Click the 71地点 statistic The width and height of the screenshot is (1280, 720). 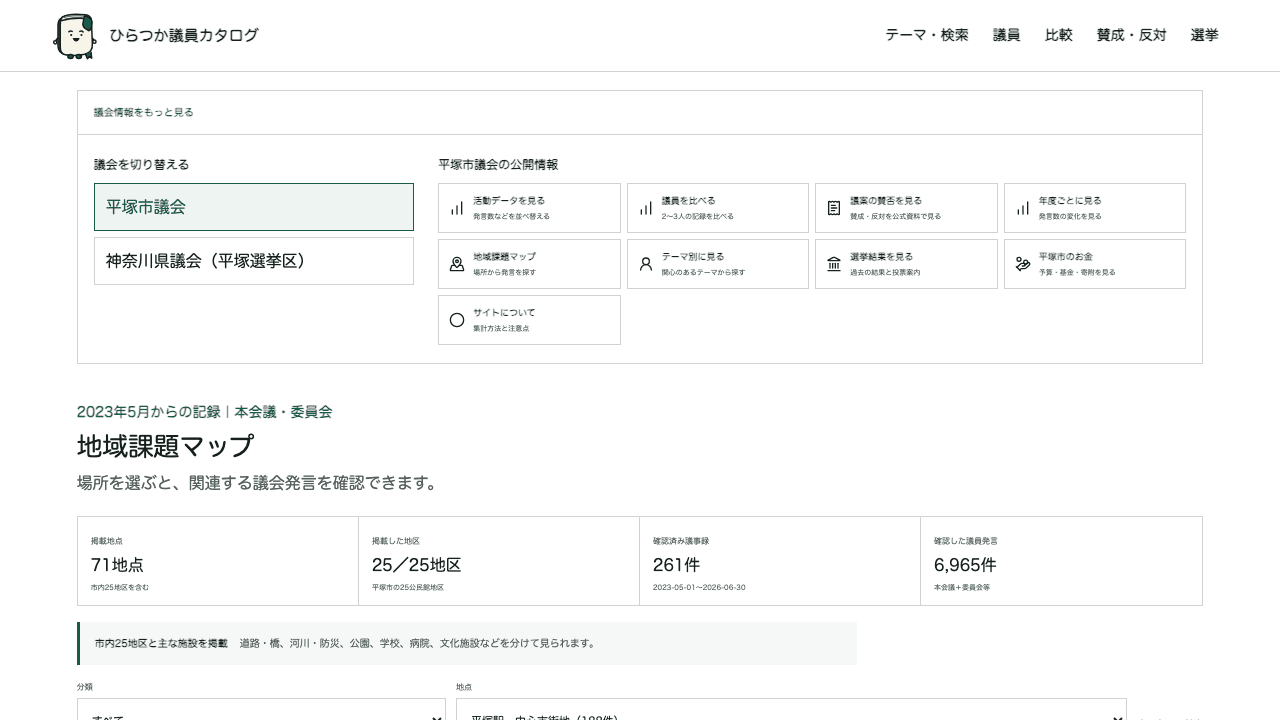(x=117, y=565)
